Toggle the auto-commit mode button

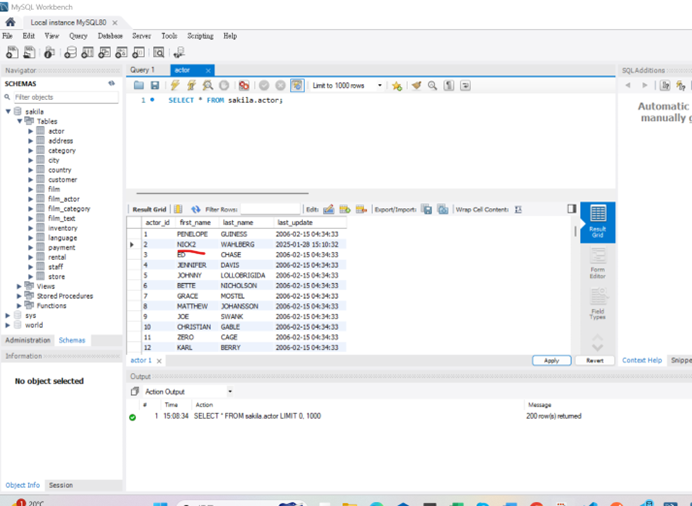point(297,85)
